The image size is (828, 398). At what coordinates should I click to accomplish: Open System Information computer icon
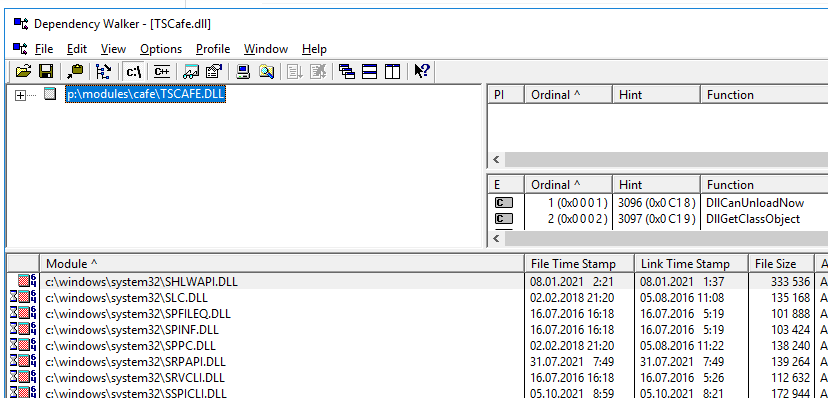pyautogui.click(x=243, y=71)
